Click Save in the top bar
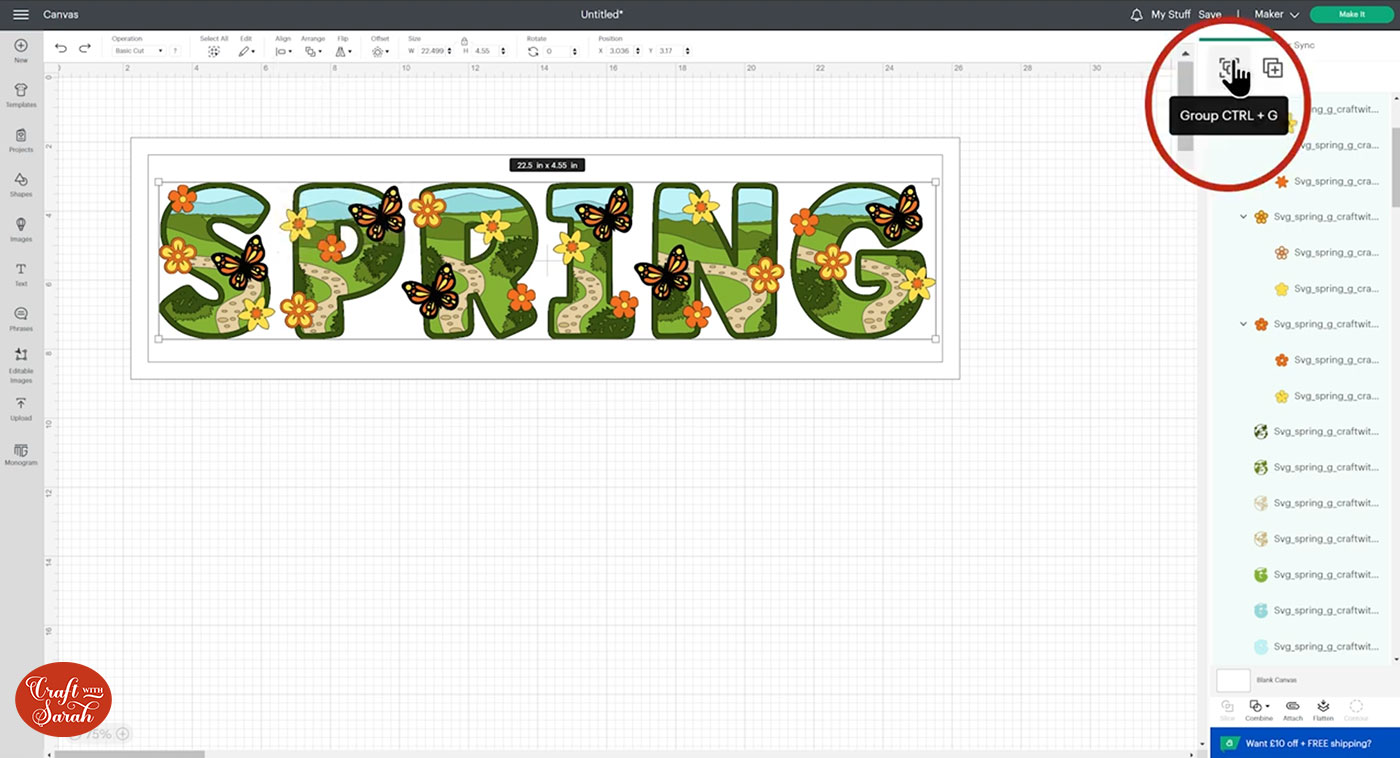This screenshot has height=758, width=1400. pos(1210,15)
